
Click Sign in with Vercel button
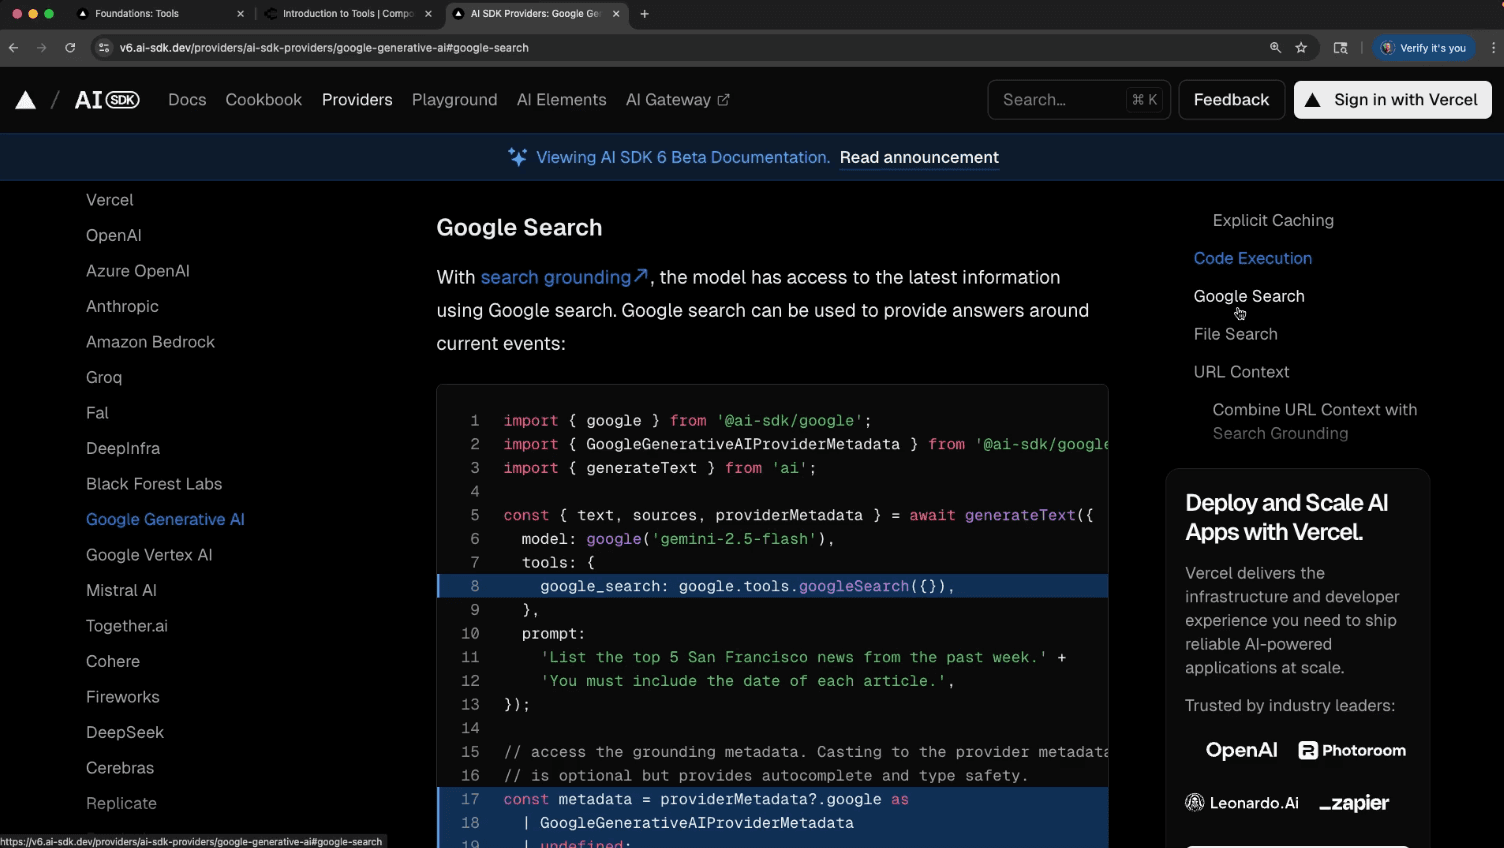(x=1392, y=100)
